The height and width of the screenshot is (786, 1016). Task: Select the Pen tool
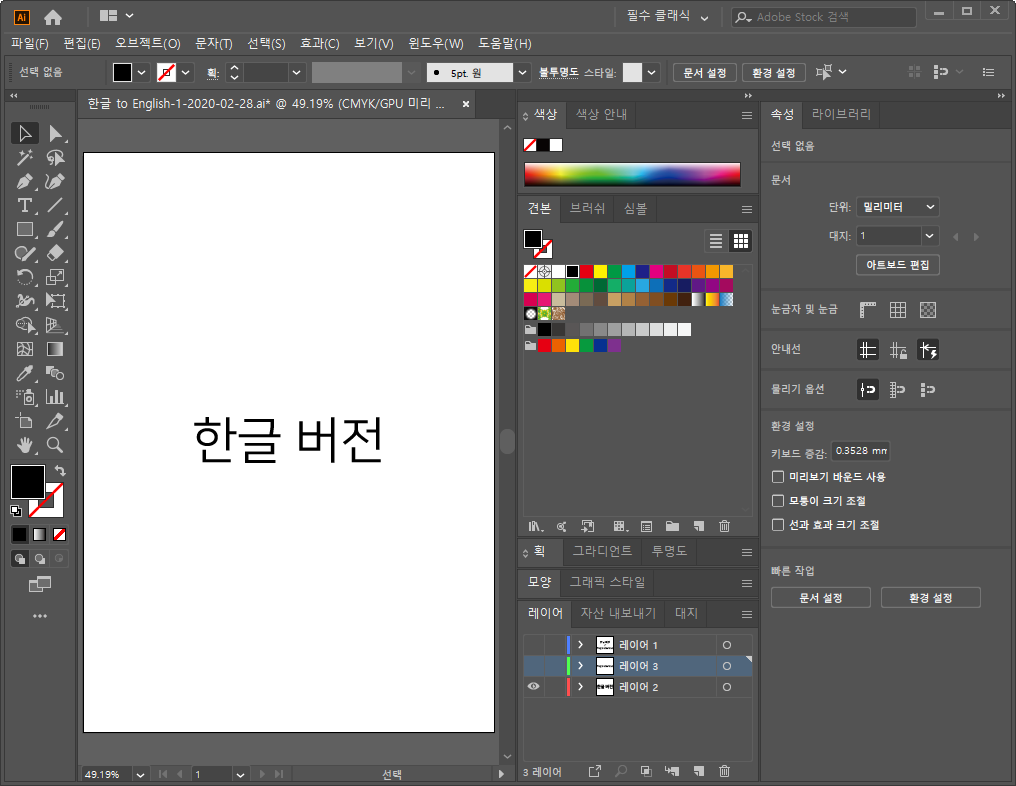[x=25, y=181]
